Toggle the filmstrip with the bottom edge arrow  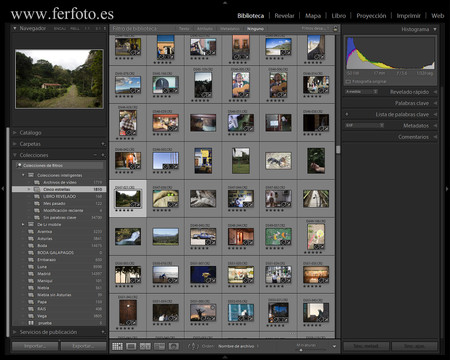(x=225, y=357)
